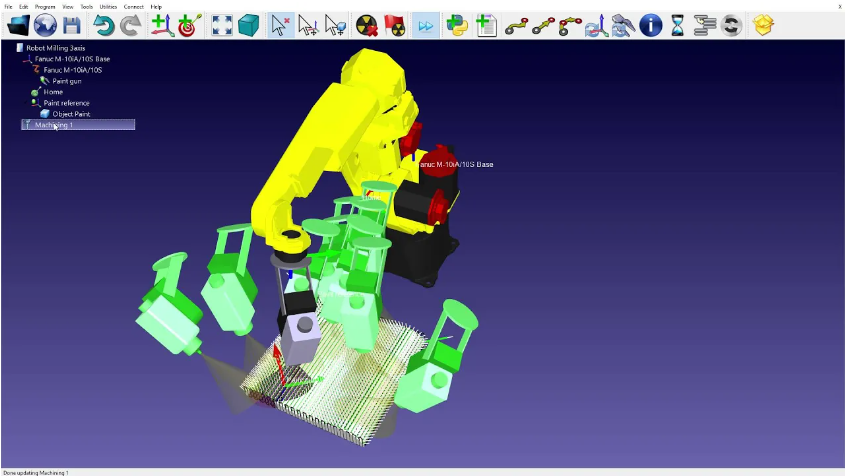The height and width of the screenshot is (476, 846).
Task: Activate the Select cursor tool
Action: click(x=281, y=25)
